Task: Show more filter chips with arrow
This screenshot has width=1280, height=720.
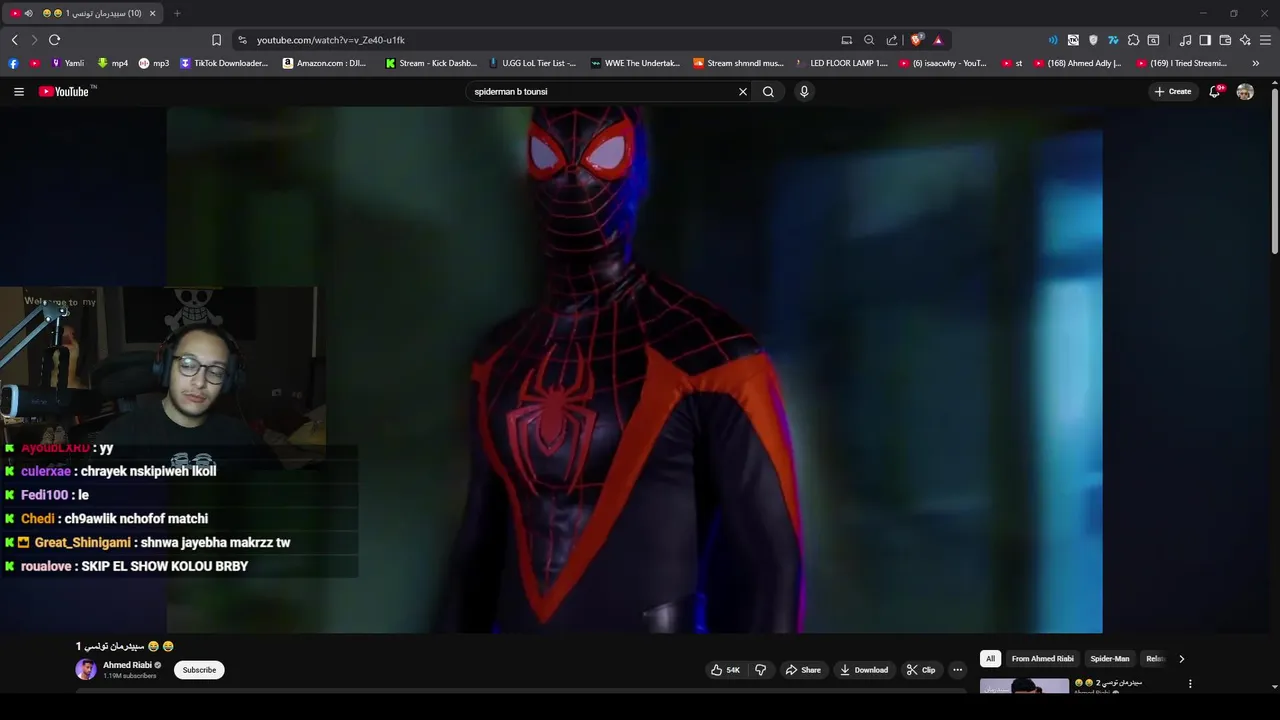Action: pos(1181,659)
